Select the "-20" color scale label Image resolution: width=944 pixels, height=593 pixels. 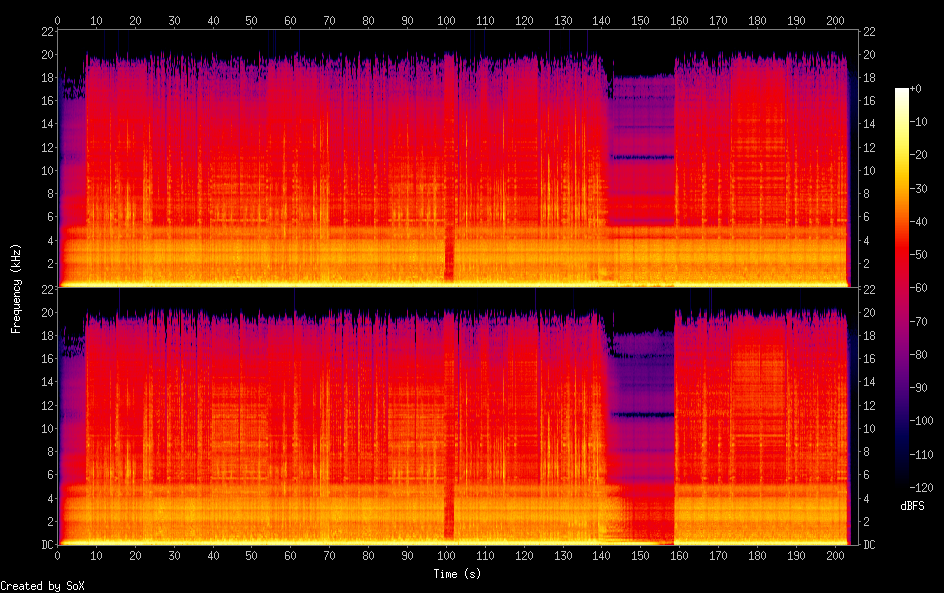919,155
